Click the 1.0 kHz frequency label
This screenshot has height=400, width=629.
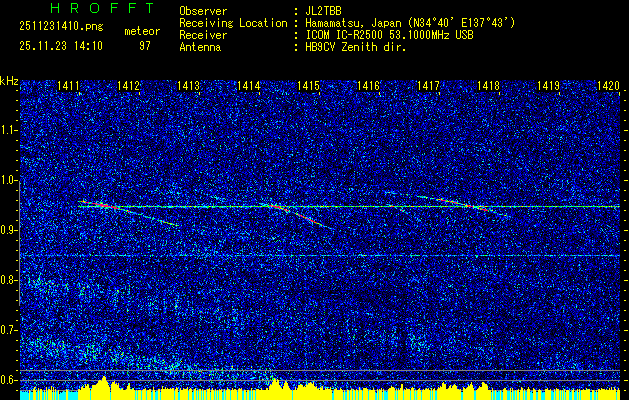point(9,180)
